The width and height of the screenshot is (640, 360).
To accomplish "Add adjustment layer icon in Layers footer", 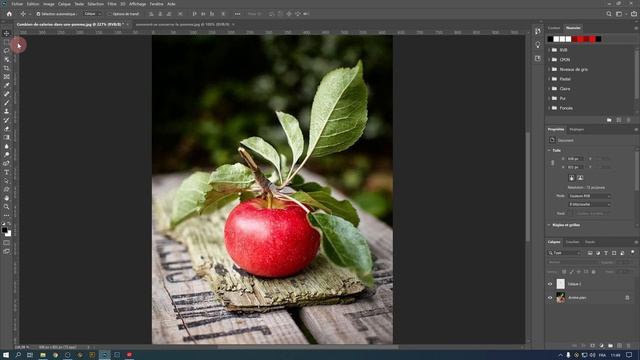I will 602,346.
